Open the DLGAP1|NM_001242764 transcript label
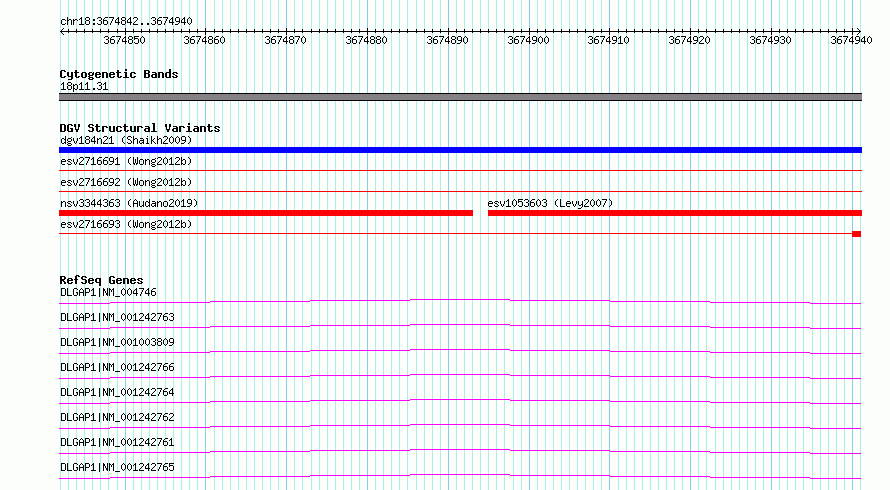890x490 pixels. 117,392
